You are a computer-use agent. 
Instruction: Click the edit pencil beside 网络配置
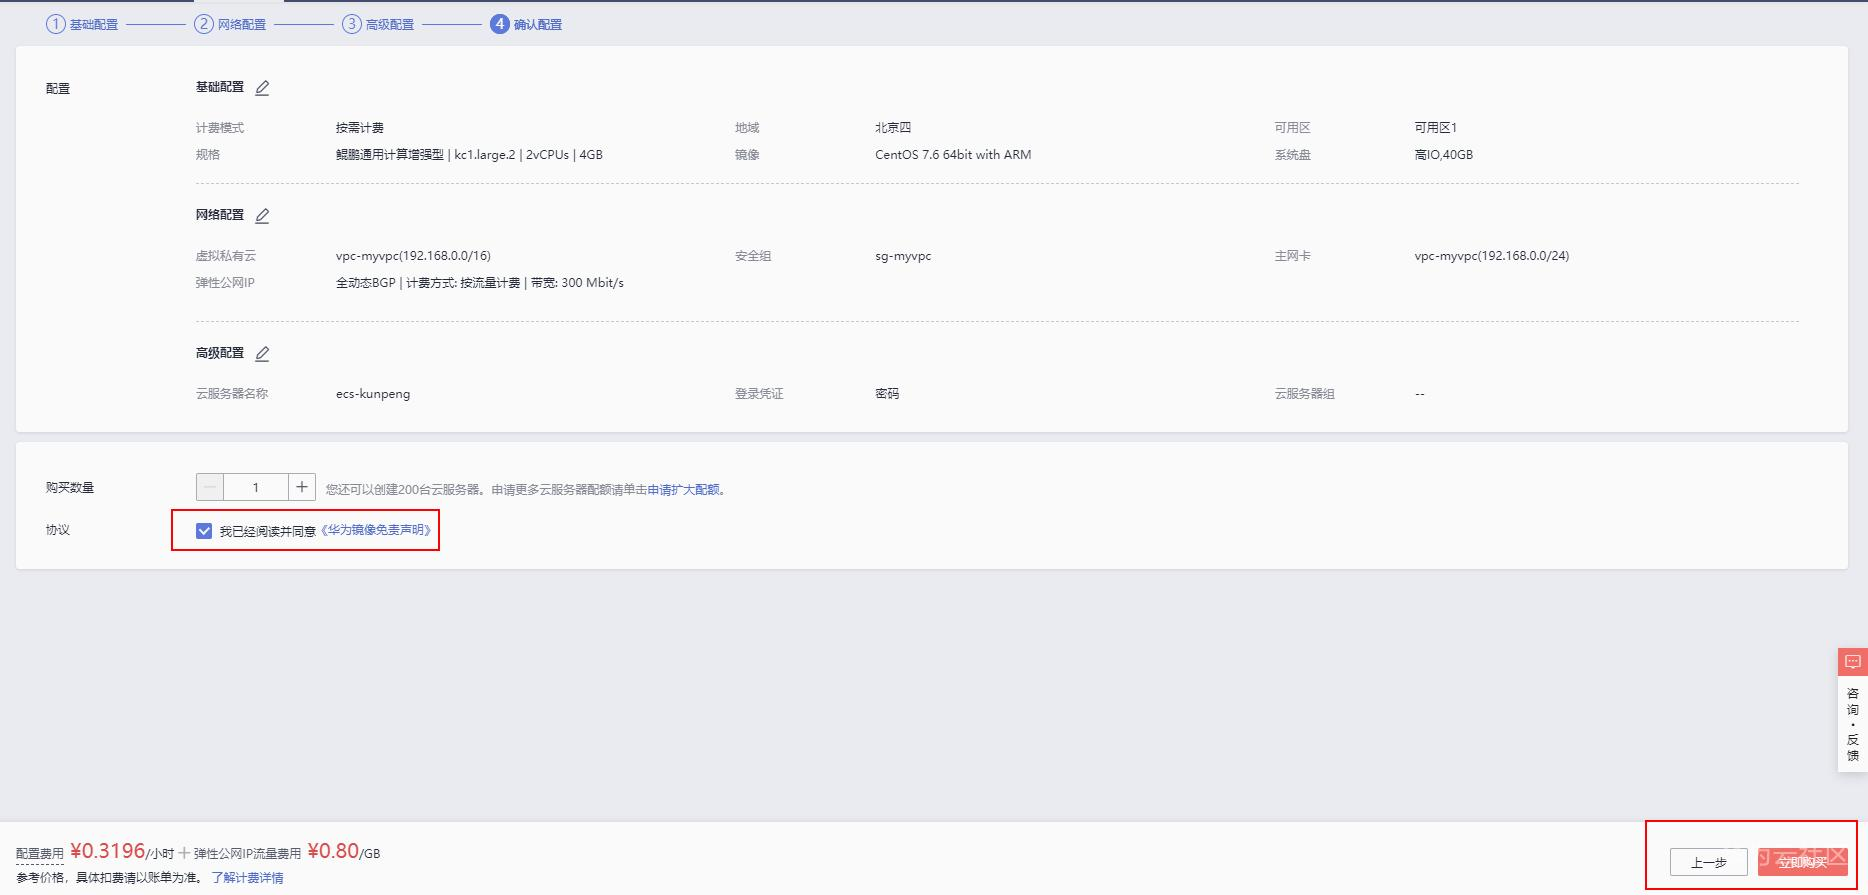coord(262,216)
